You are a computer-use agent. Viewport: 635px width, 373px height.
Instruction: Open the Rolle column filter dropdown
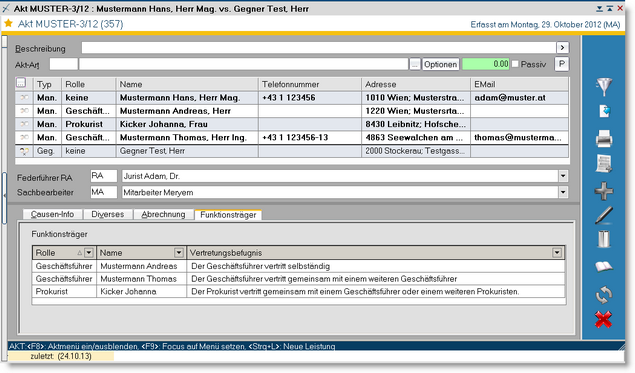89,253
